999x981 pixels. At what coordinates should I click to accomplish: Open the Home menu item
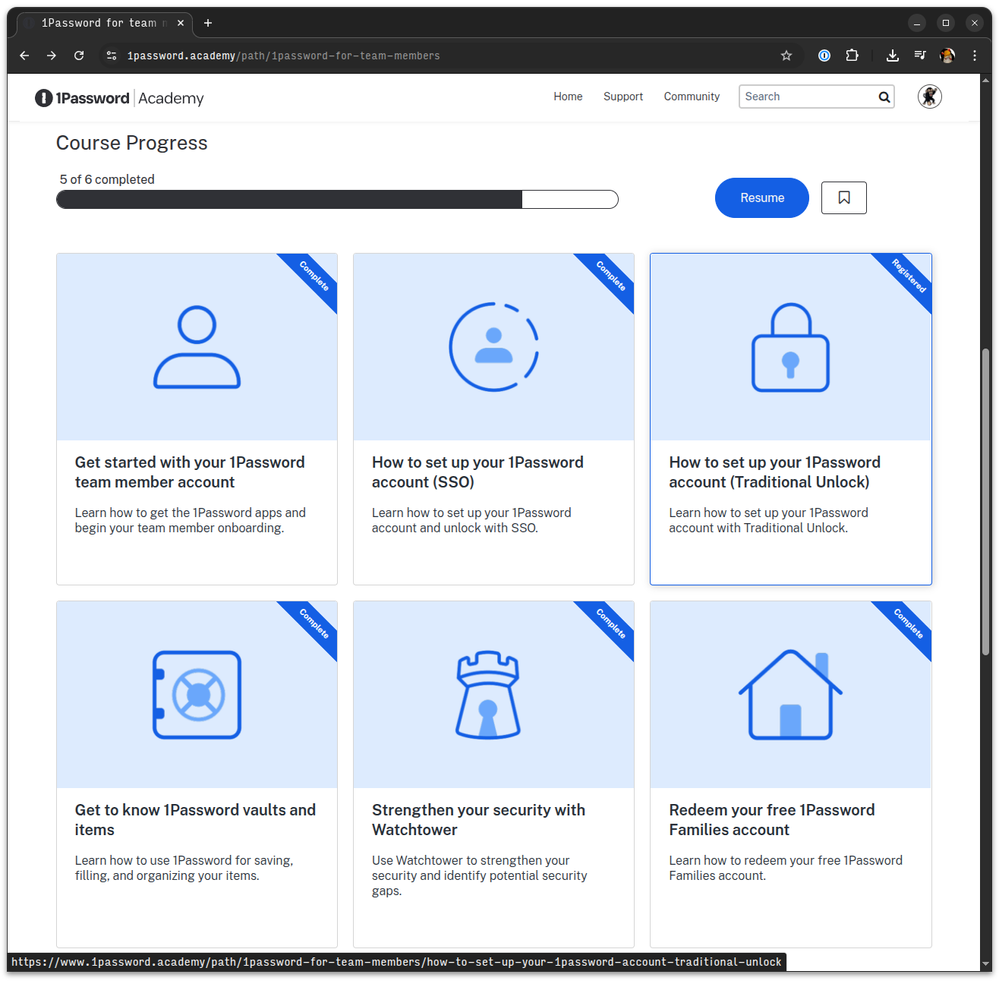(568, 97)
